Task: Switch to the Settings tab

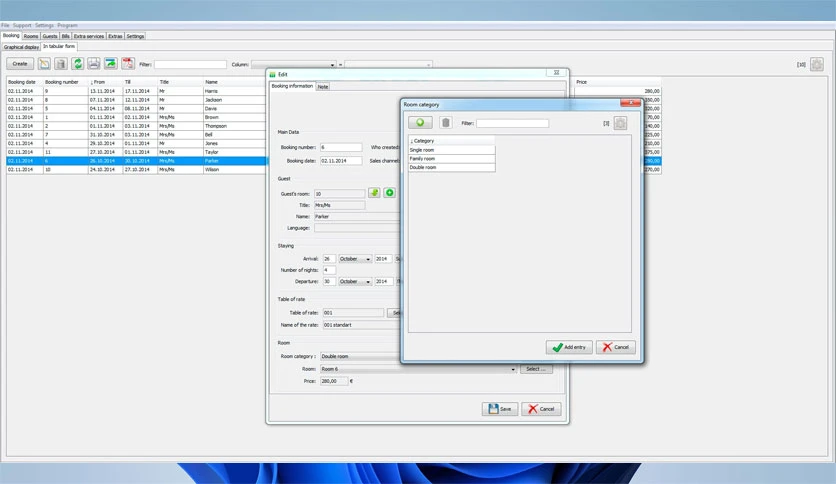Action: click(x=135, y=36)
